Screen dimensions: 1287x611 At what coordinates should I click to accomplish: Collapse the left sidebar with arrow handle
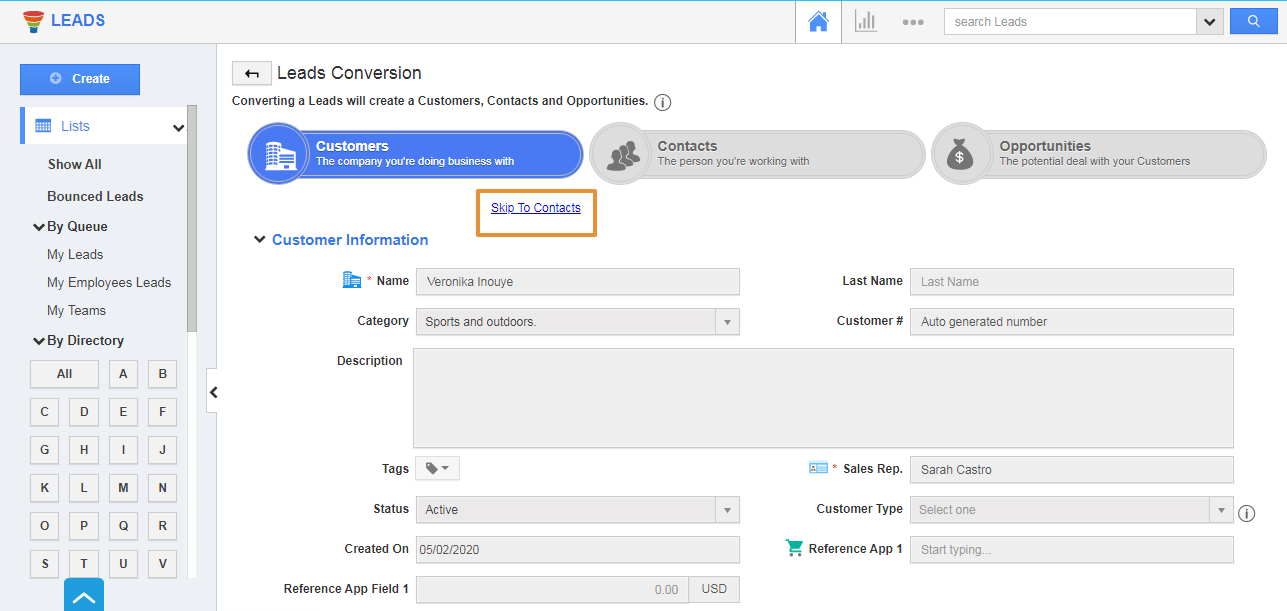tap(212, 393)
